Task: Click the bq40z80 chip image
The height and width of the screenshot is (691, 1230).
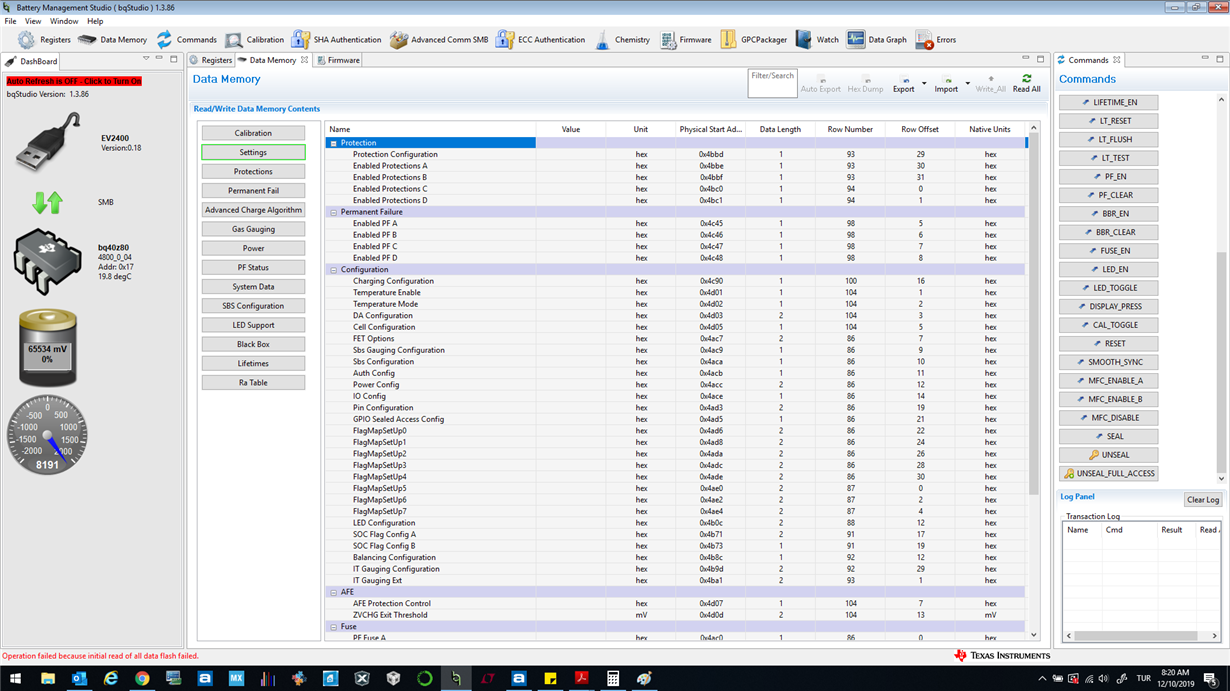Action: (x=47, y=261)
